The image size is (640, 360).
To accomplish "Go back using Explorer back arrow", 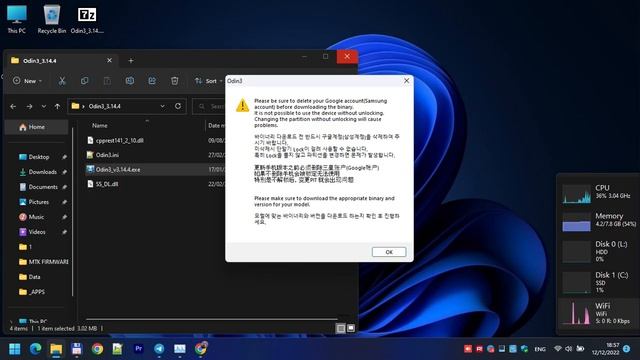I will (13, 106).
